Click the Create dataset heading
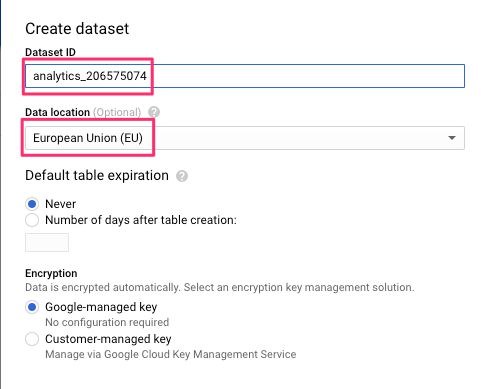 [x=77, y=29]
